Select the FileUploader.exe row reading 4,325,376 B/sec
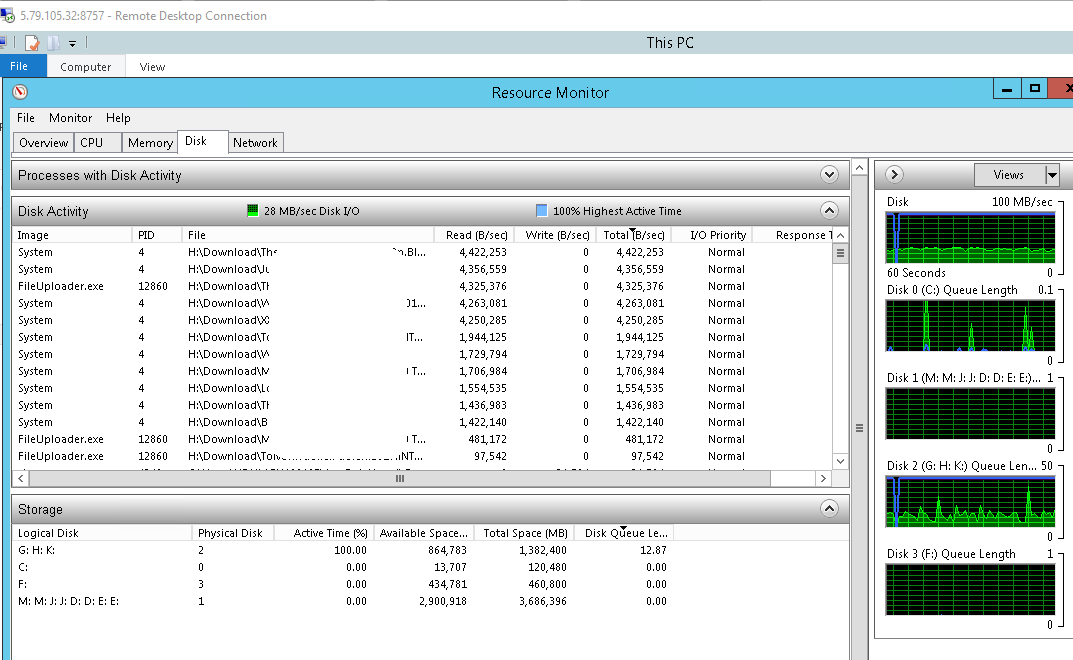This screenshot has width=1073, height=660. click(x=300, y=286)
